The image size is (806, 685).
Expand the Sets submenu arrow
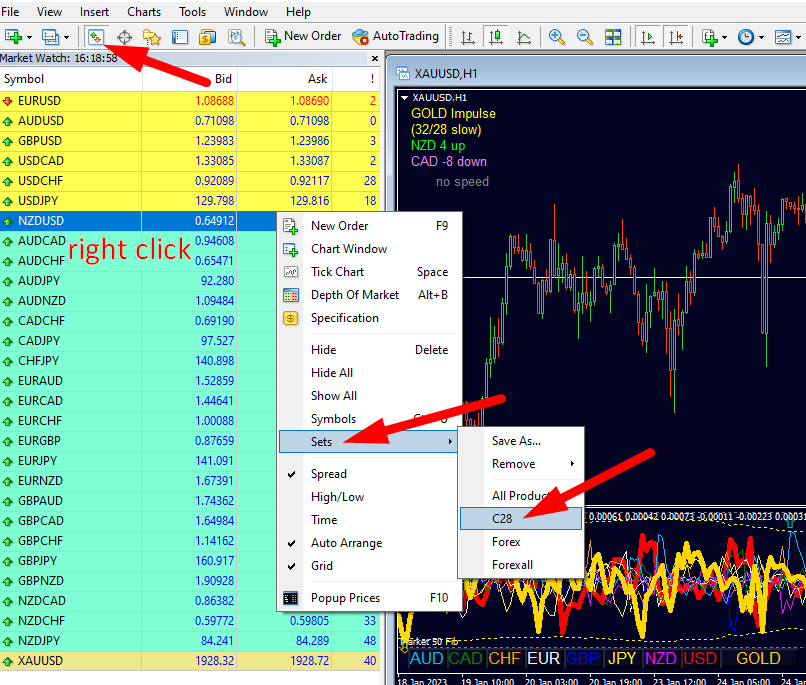click(450, 441)
